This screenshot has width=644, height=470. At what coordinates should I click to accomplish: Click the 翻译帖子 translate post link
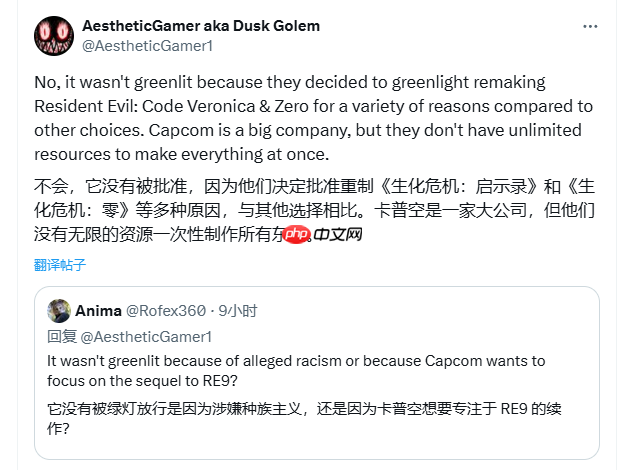[x=60, y=265]
